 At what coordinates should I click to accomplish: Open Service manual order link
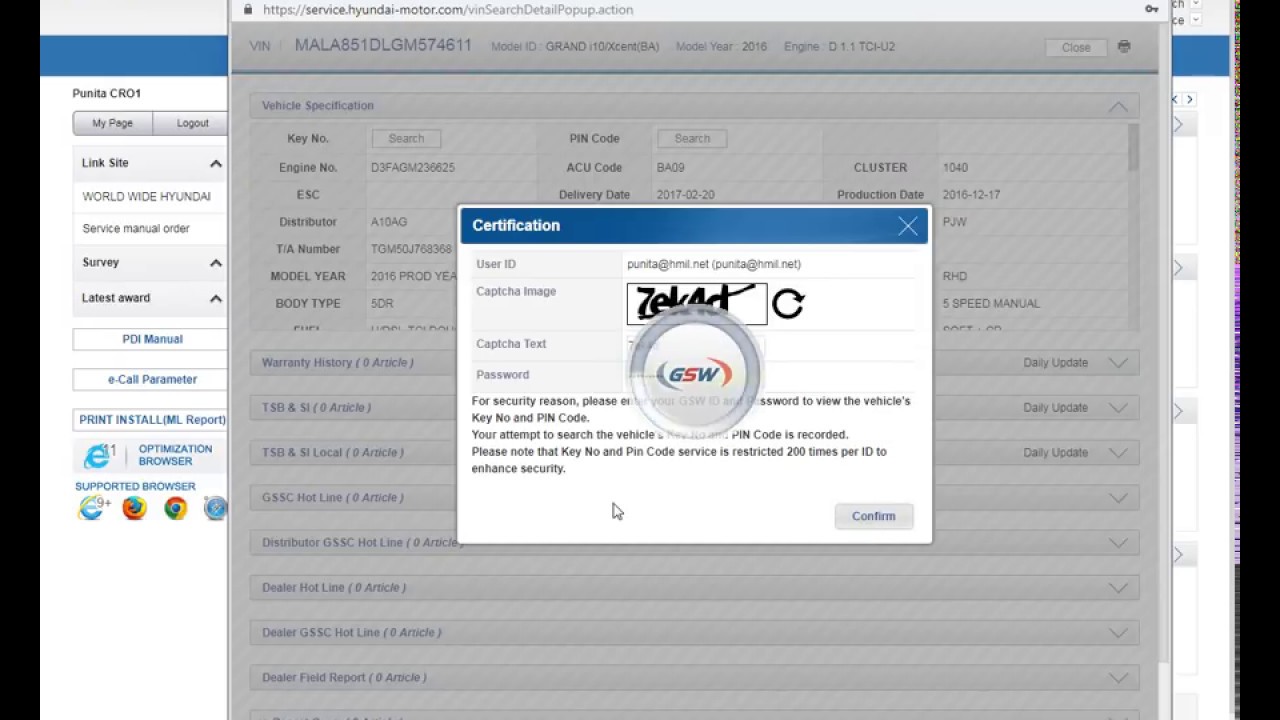(136, 229)
